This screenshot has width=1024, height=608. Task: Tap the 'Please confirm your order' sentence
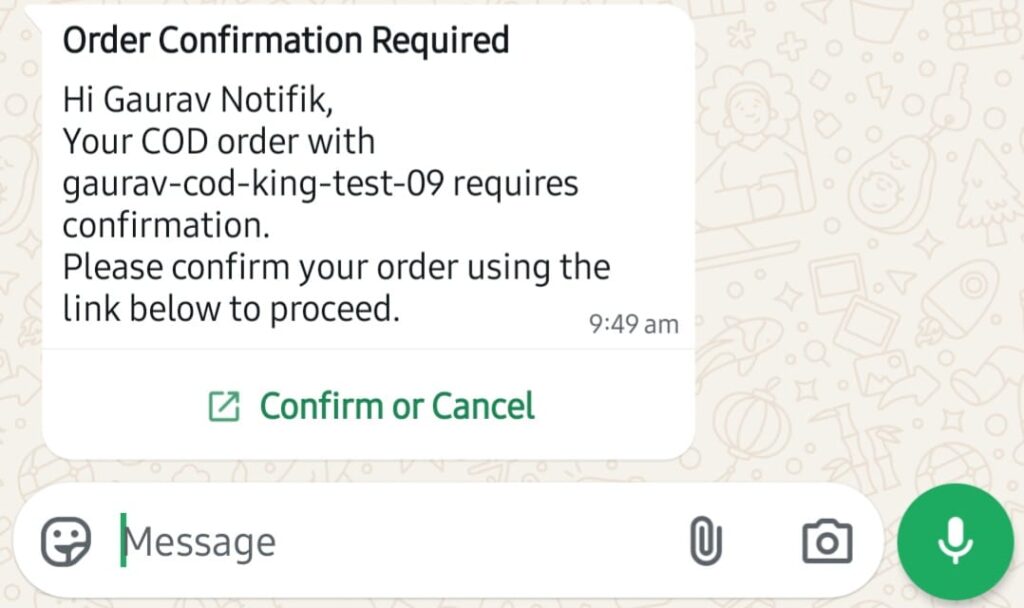click(x=336, y=268)
